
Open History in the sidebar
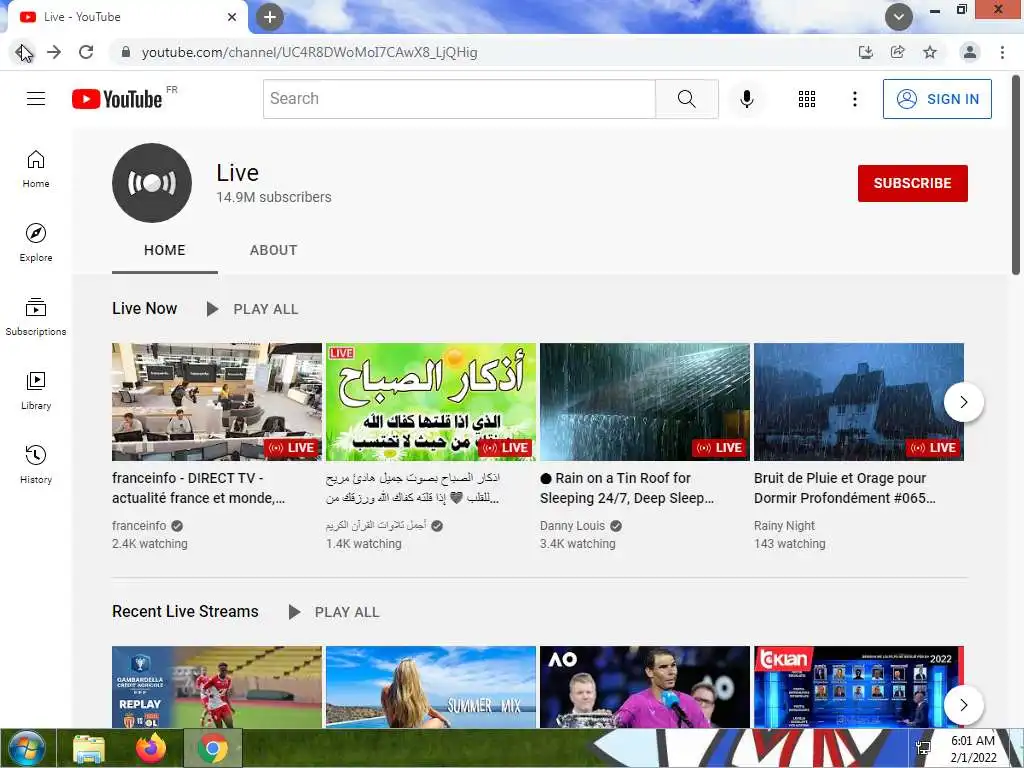coord(36,464)
